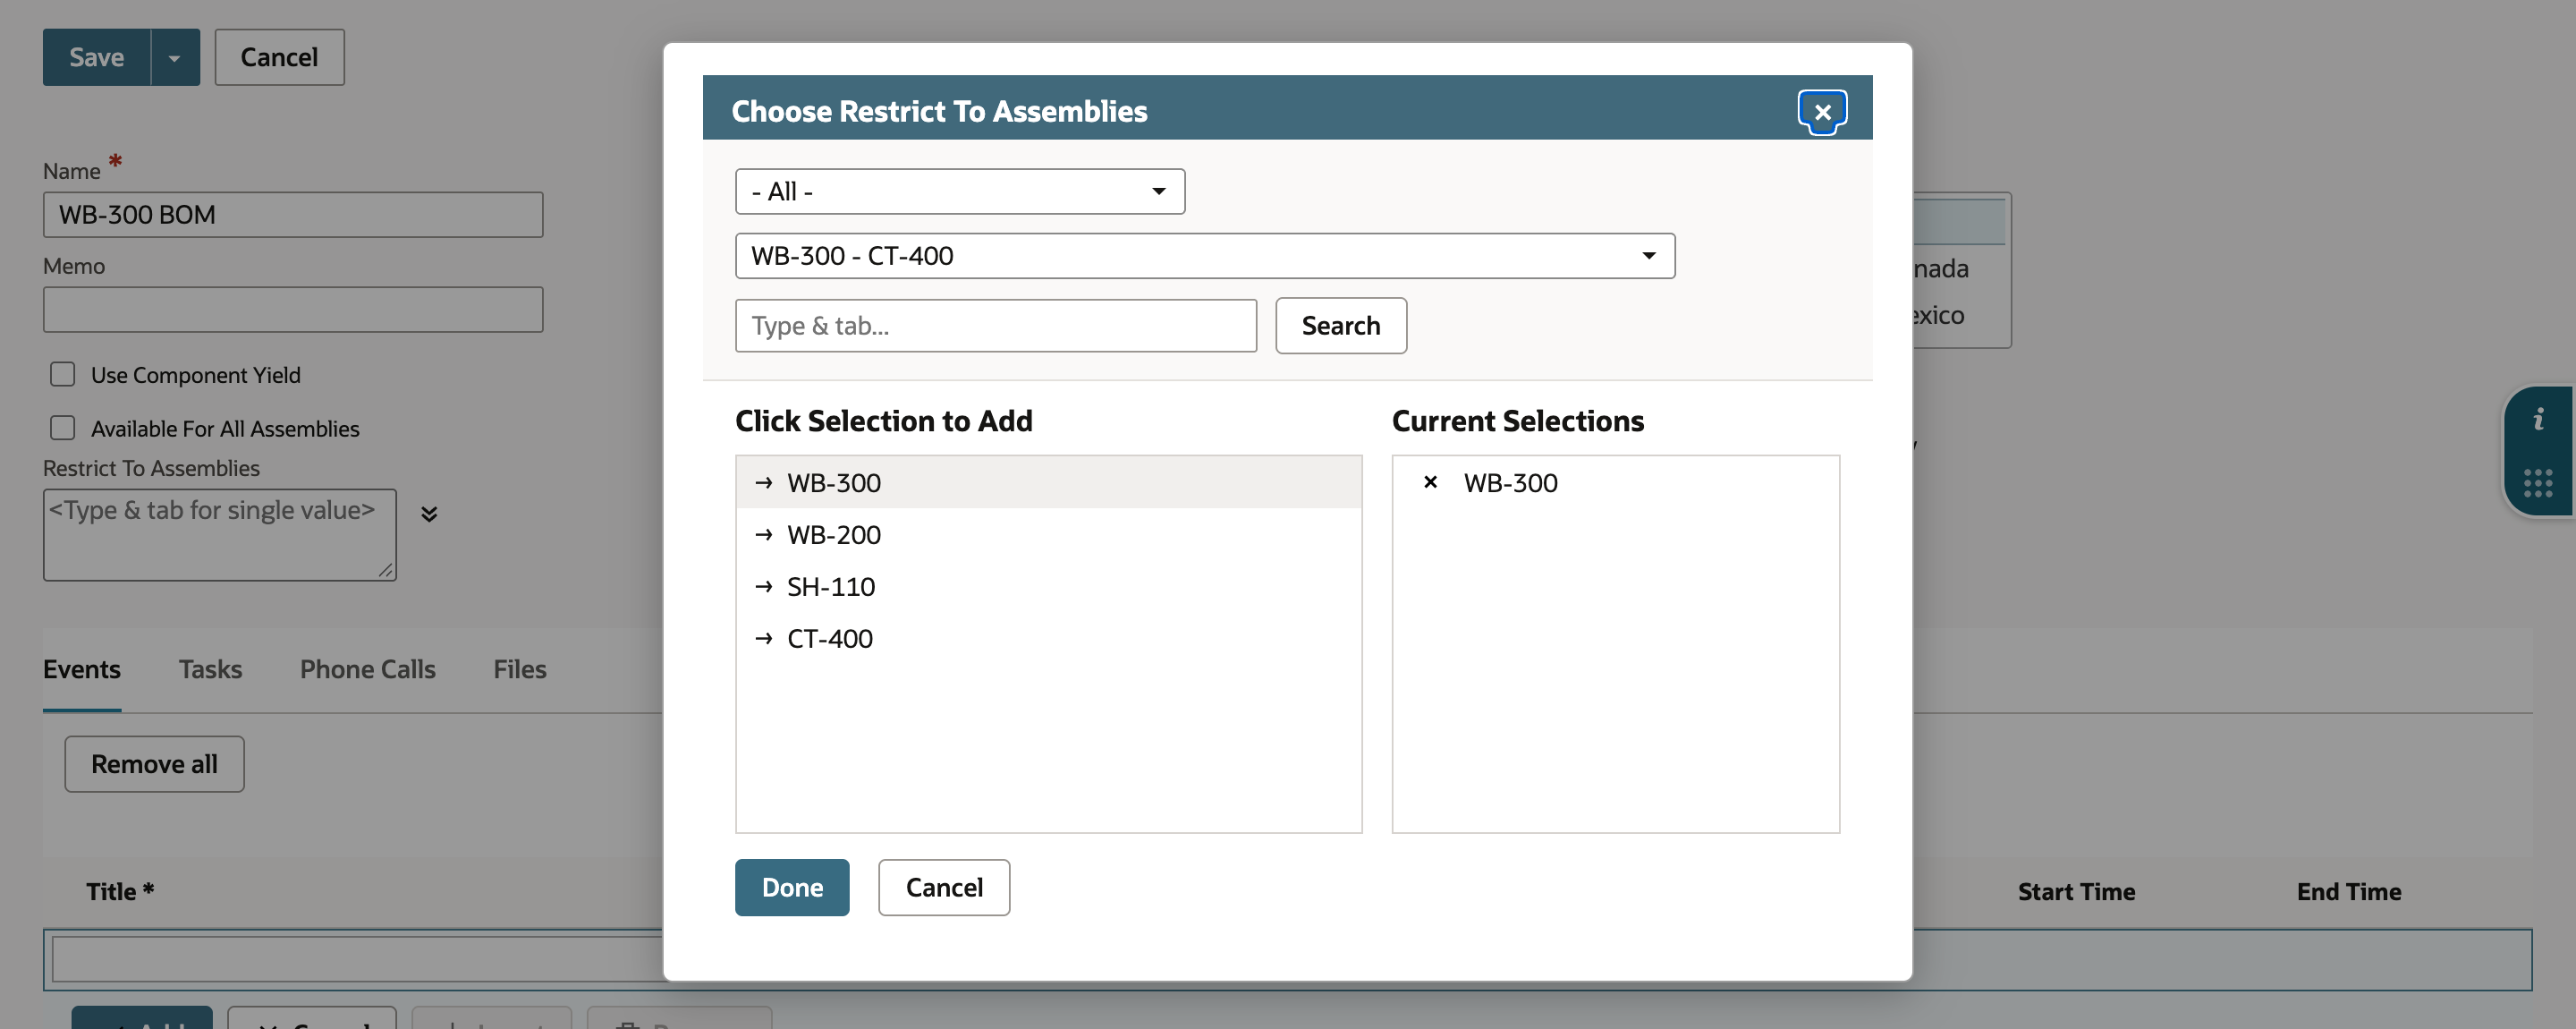Open the Save button dropdown arrow
The image size is (2576, 1029).
tap(175, 57)
